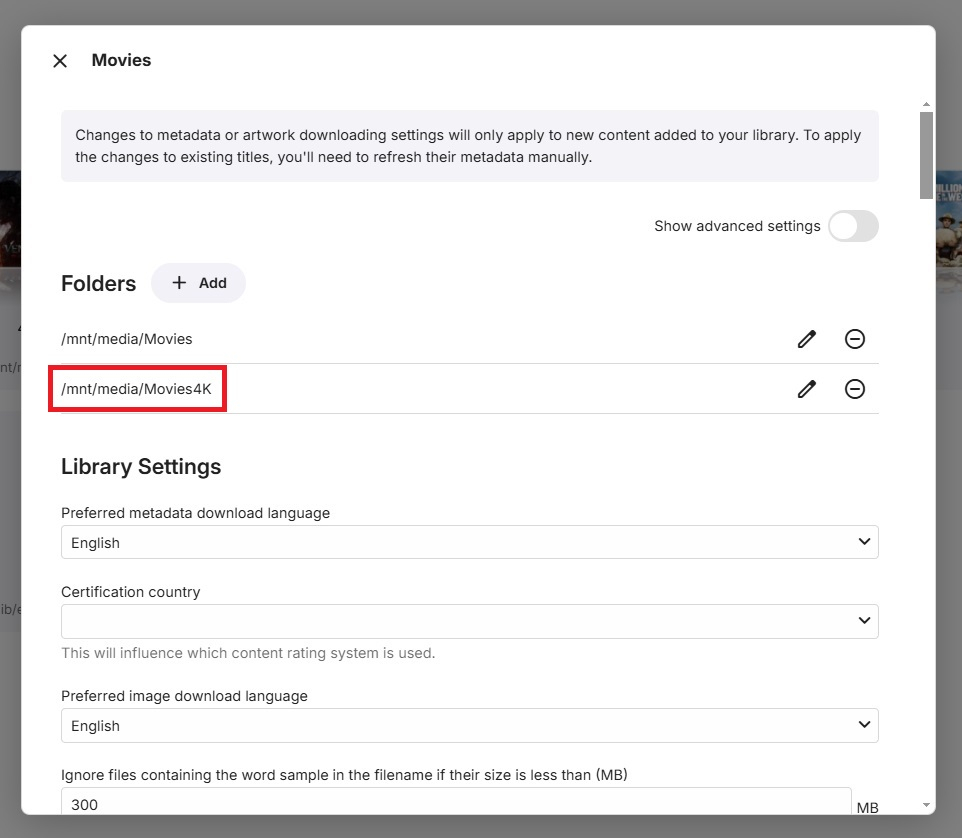Open Preferred metadata download language dropdown

coord(469,542)
